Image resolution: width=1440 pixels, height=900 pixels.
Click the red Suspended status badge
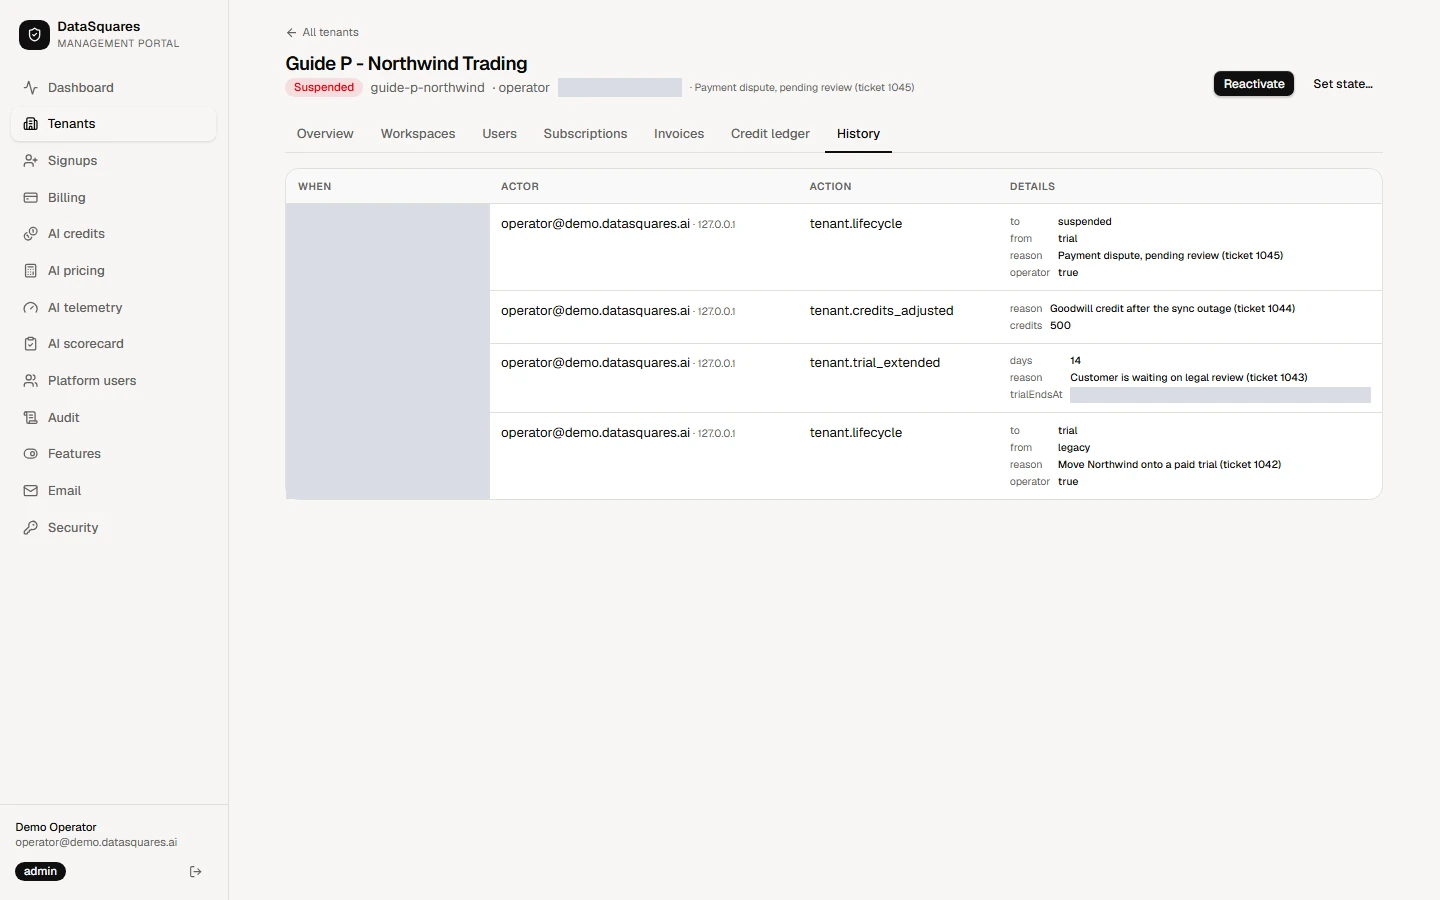pos(324,88)
